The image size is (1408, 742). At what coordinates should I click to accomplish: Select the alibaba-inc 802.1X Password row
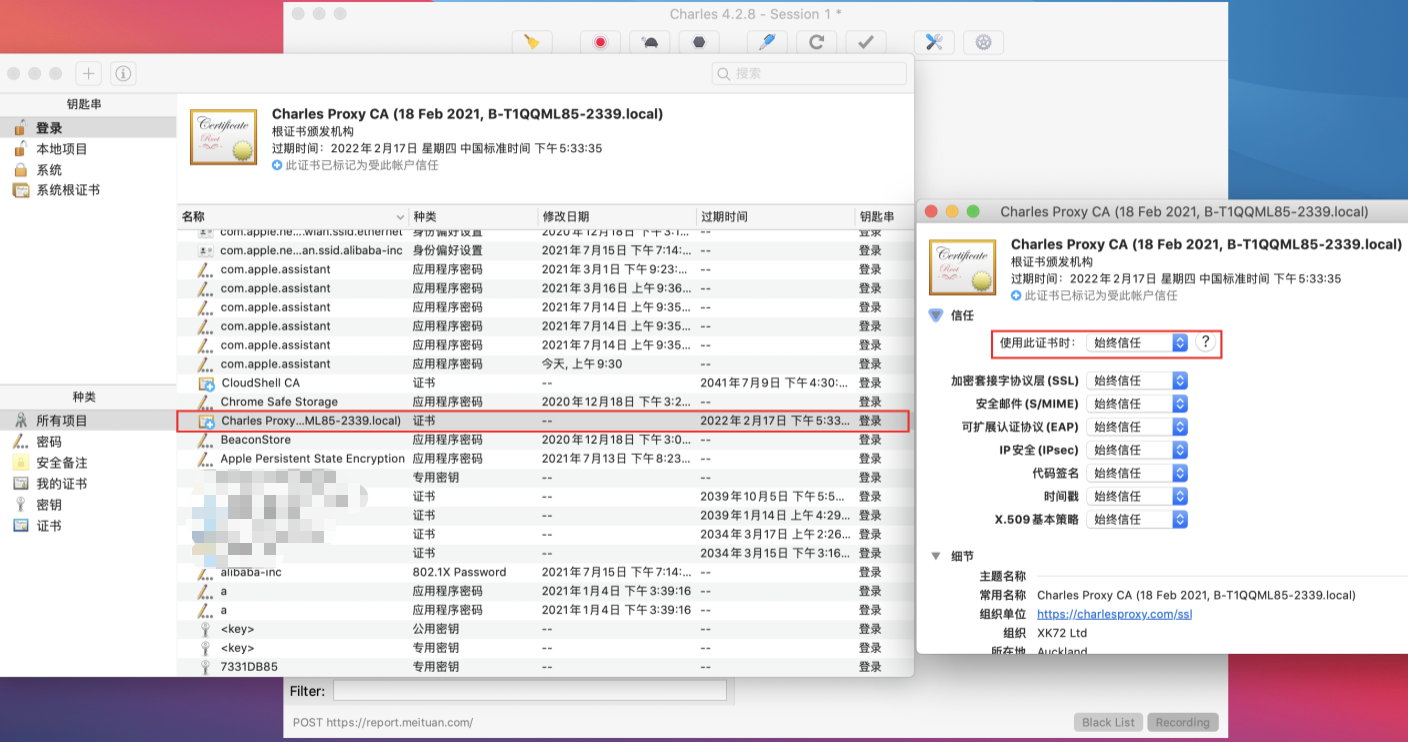coord(545,572)
